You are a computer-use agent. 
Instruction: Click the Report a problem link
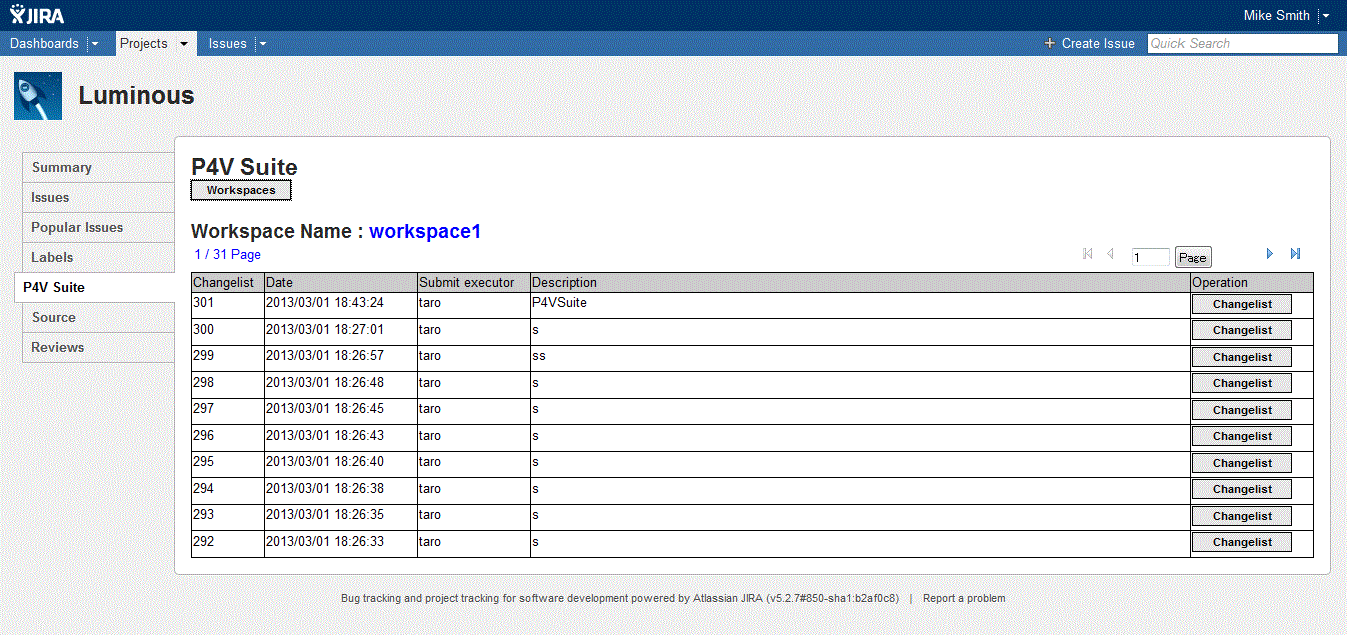click(964, 598)
